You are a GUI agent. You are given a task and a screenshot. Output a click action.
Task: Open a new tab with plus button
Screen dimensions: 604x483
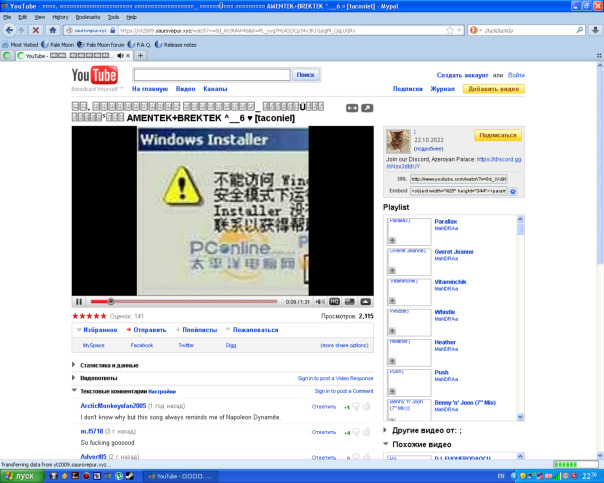point(141,55)
